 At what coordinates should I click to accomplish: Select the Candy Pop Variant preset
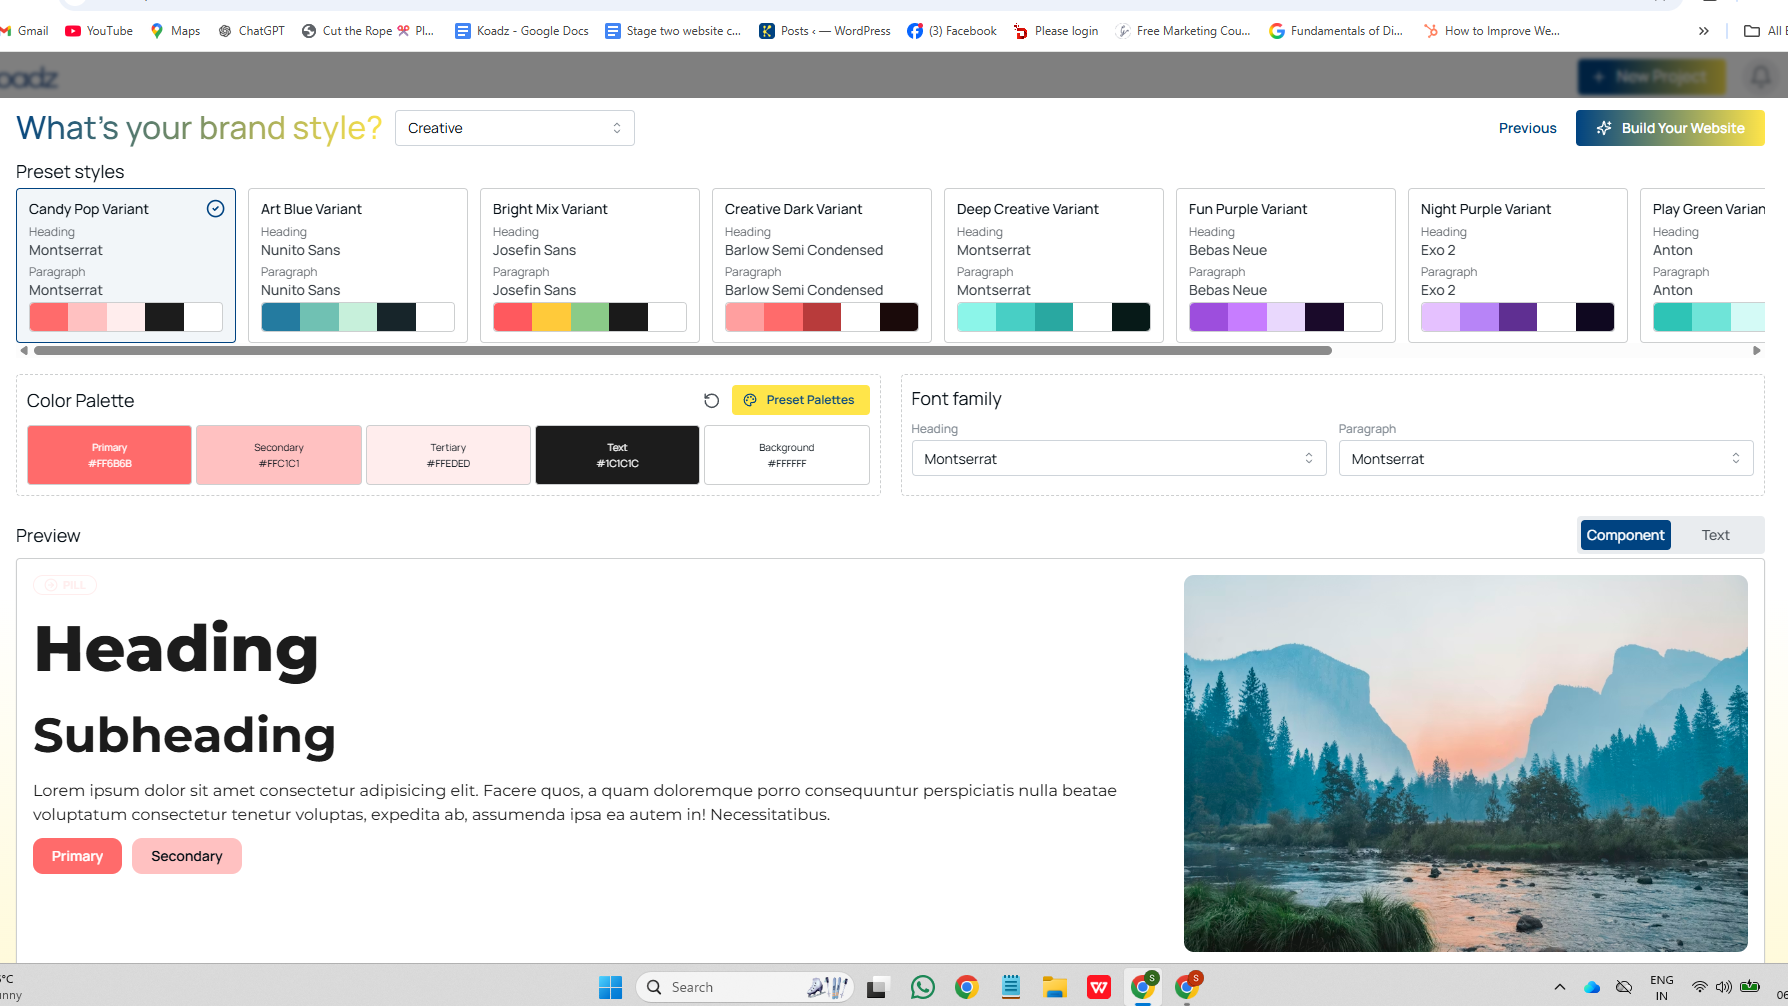(126, 265)
